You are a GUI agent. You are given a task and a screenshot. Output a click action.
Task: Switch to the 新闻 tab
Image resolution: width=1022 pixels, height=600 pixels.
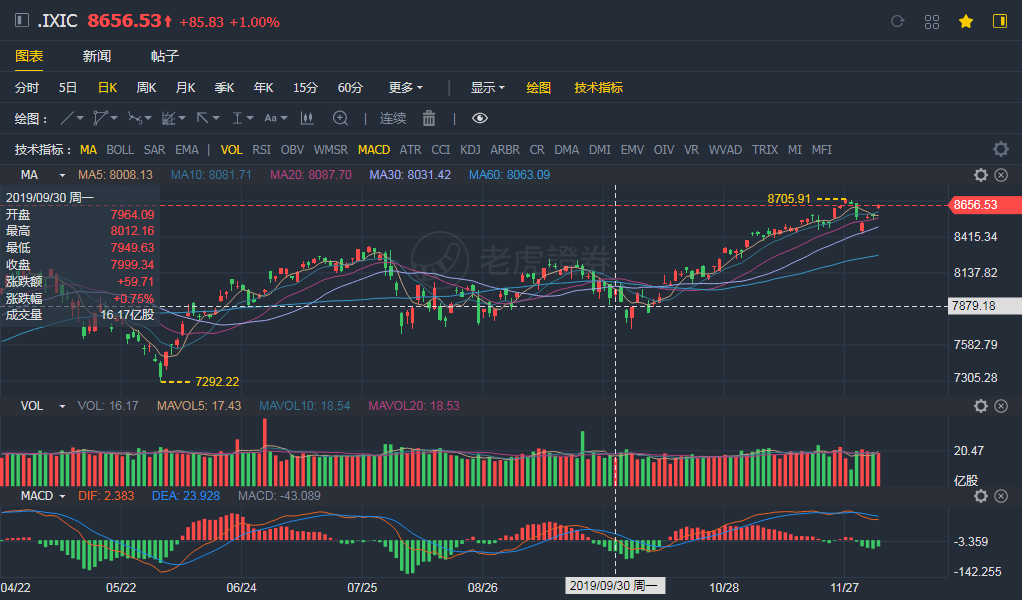tap(97, 56)
